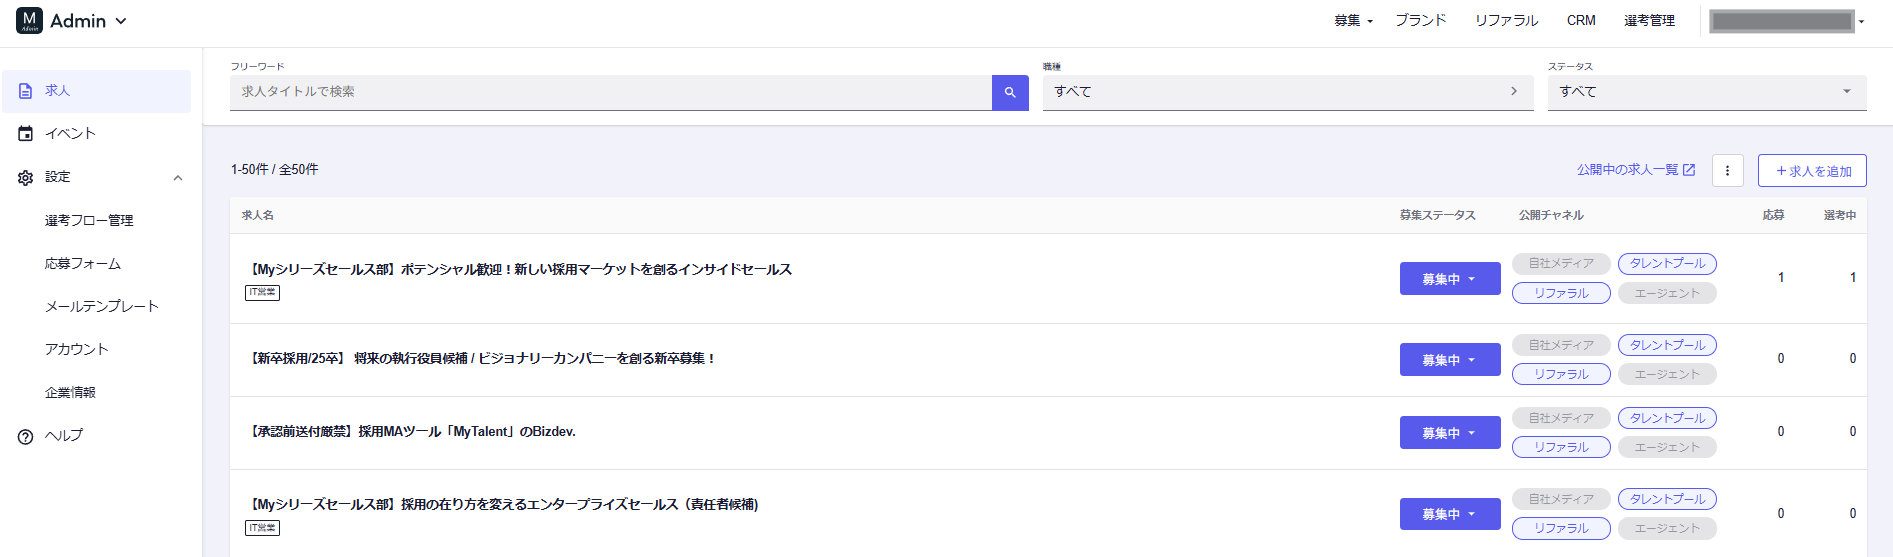Click the M Admin logo icon
This screenshot has height=557, width=1893.
click(29, 21)
